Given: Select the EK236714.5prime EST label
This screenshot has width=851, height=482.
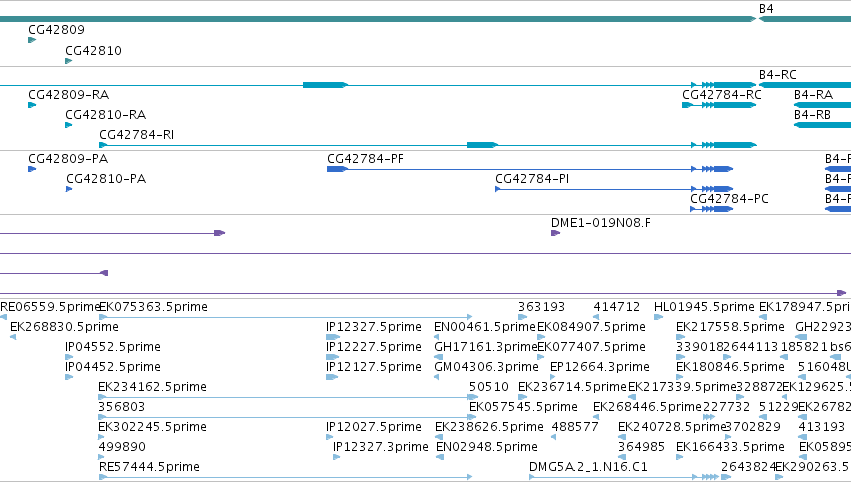Looking at the screenshot, I should click(x=572, y=387).
